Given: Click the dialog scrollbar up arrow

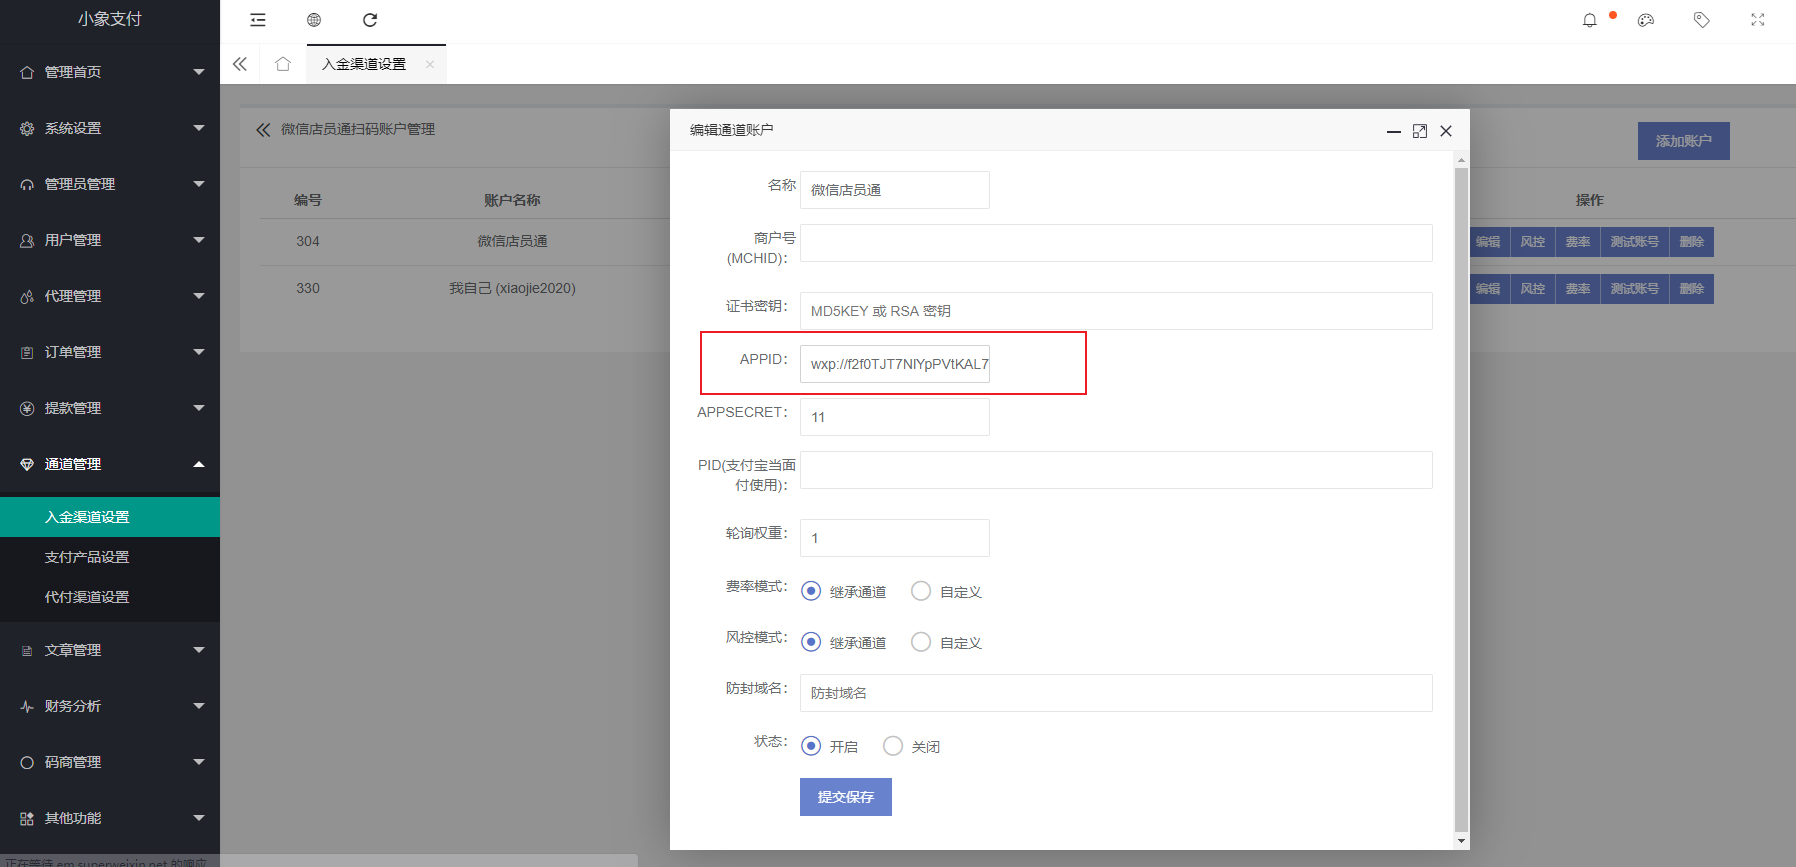Looking at the screenshot, I should (x=1461, y=160).
